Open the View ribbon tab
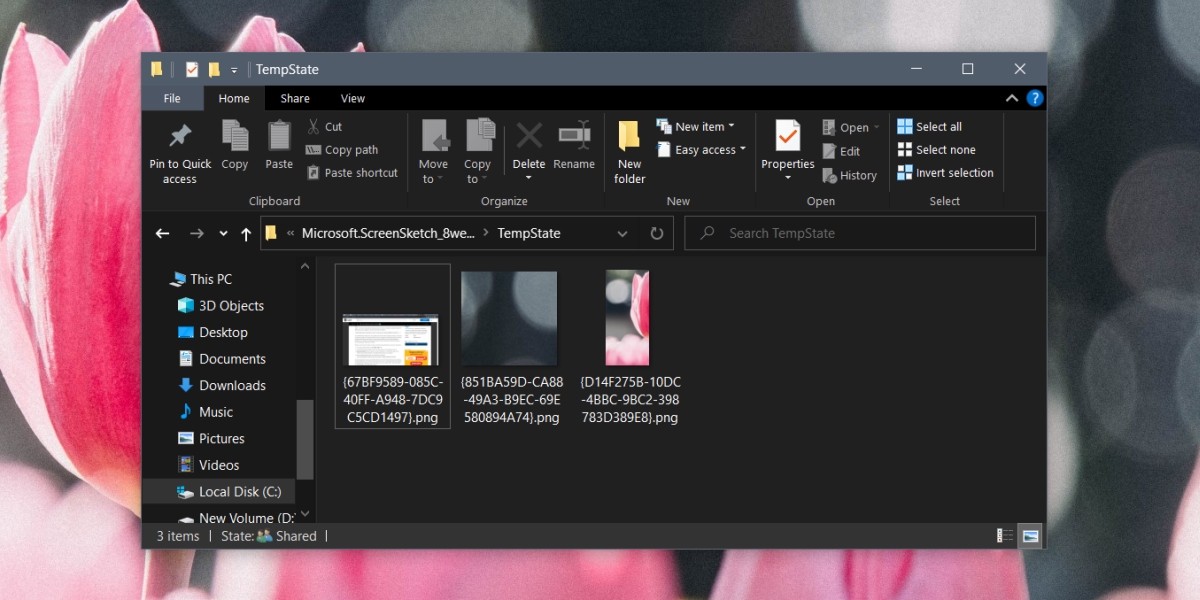This screenshot has width=1200, height=600. [352, 98]
